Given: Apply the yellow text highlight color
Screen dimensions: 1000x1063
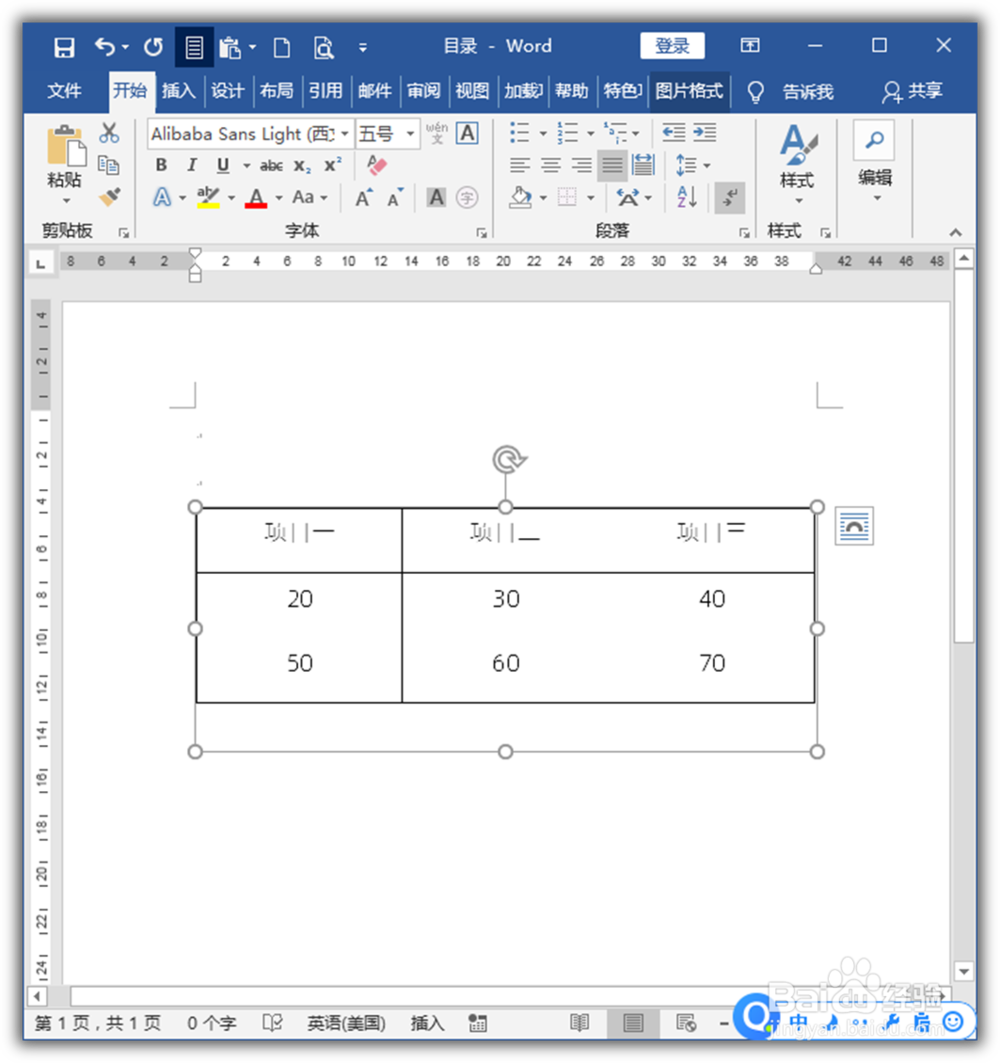Looking at the screenshot, I should point(208,197).
